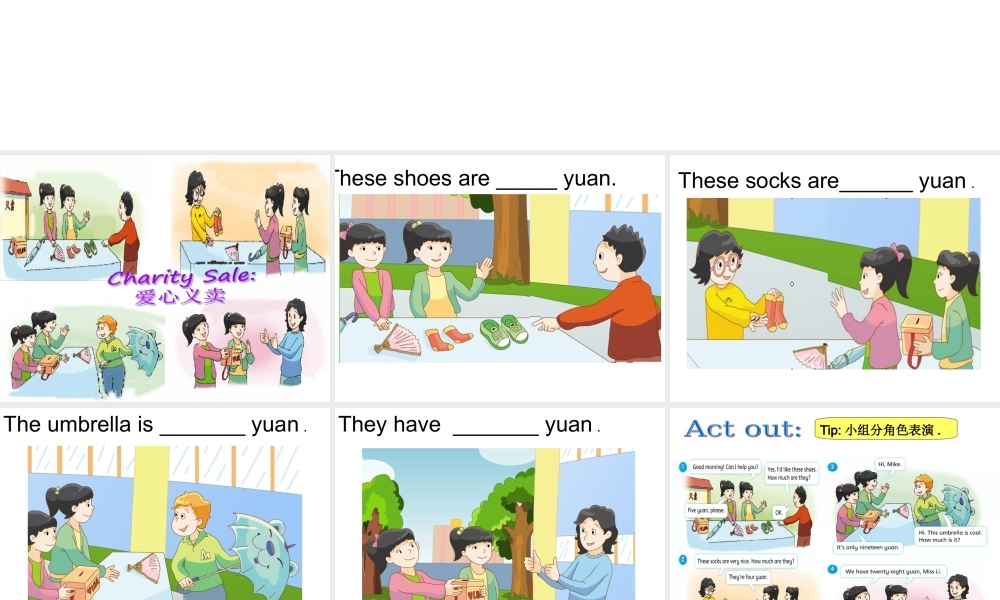Click the "Good morning! Can I help you?" bubble
1000x600 pixels.
[x=725, y=467]
